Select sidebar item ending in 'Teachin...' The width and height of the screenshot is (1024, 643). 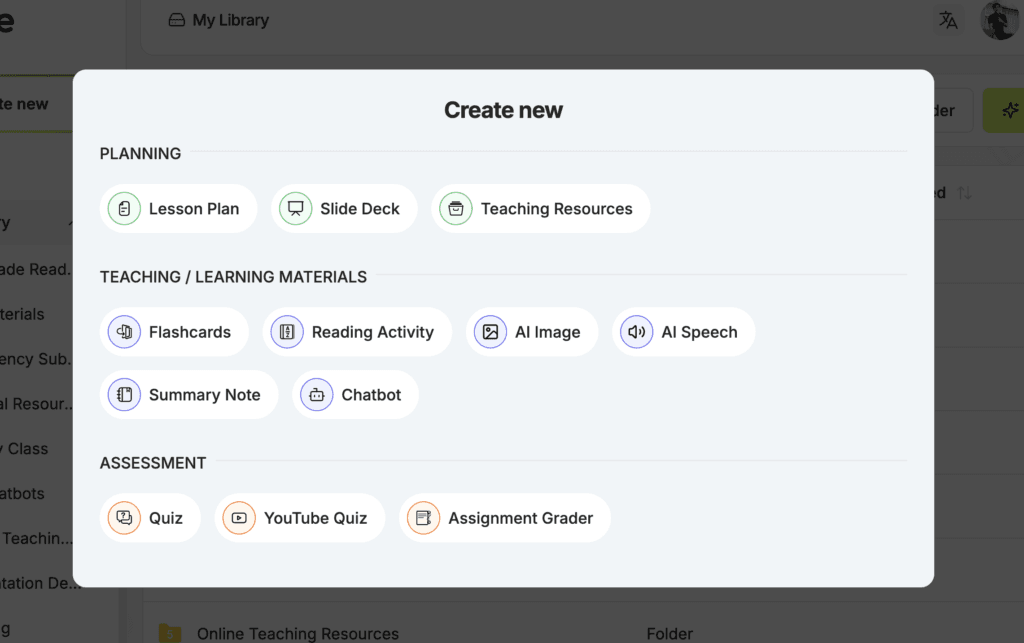[x=37, y=539]
